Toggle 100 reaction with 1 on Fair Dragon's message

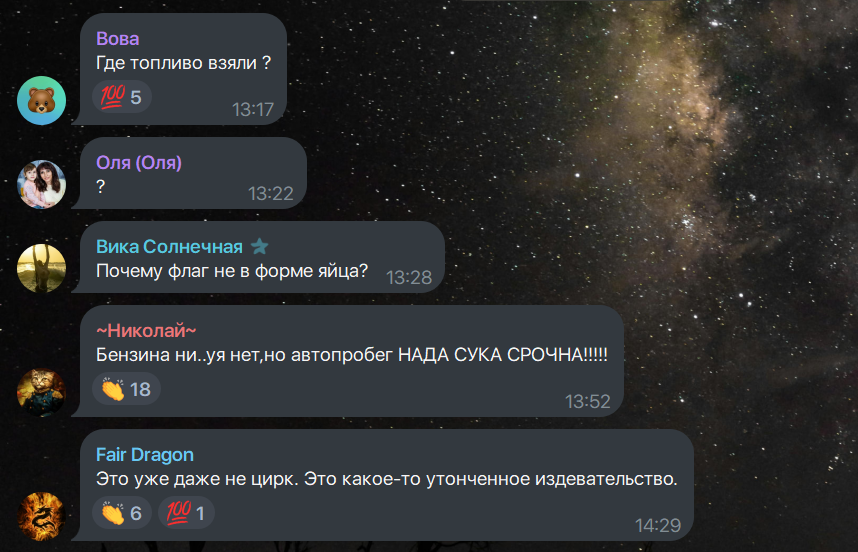(x=186, y=513)
